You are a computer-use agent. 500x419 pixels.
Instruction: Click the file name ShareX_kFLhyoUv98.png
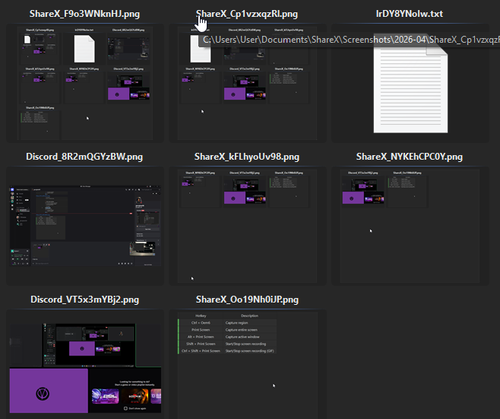tap(247, 157)
